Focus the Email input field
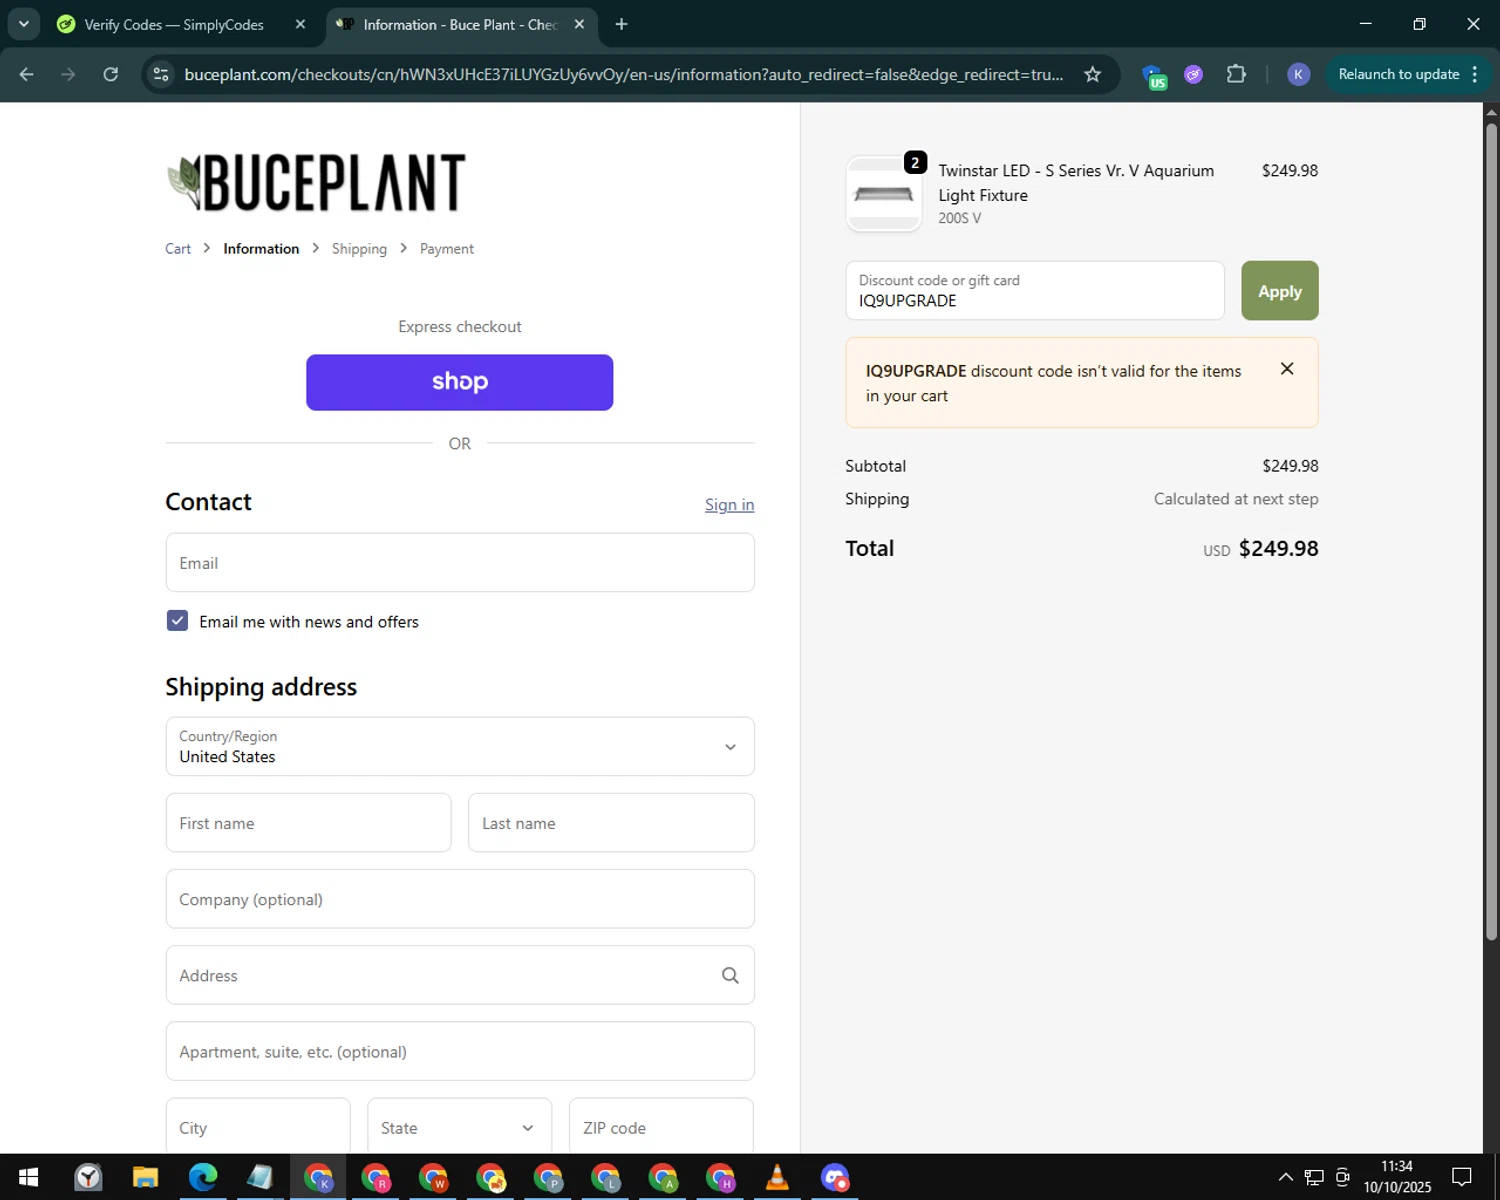Image resolution: width=1500 pixels, height=1200 pixels. [460, 563]
